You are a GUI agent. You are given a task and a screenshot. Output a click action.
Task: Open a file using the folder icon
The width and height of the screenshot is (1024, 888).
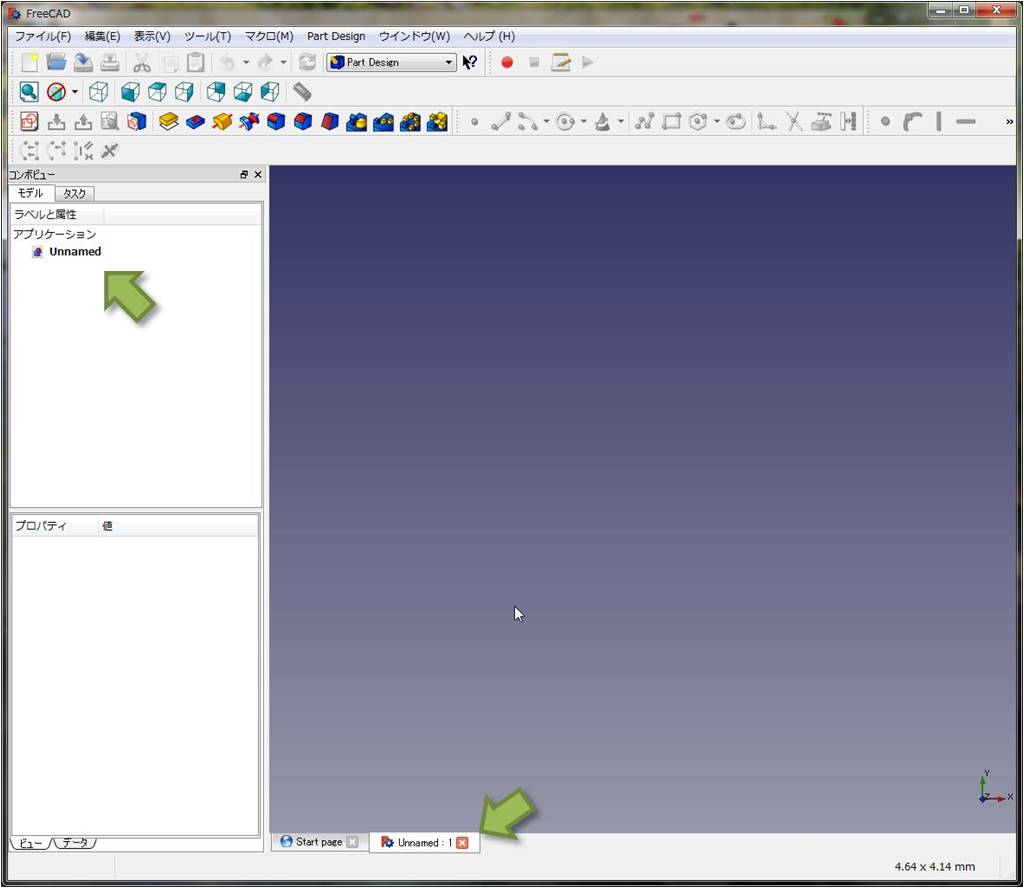tap(56, 63)
